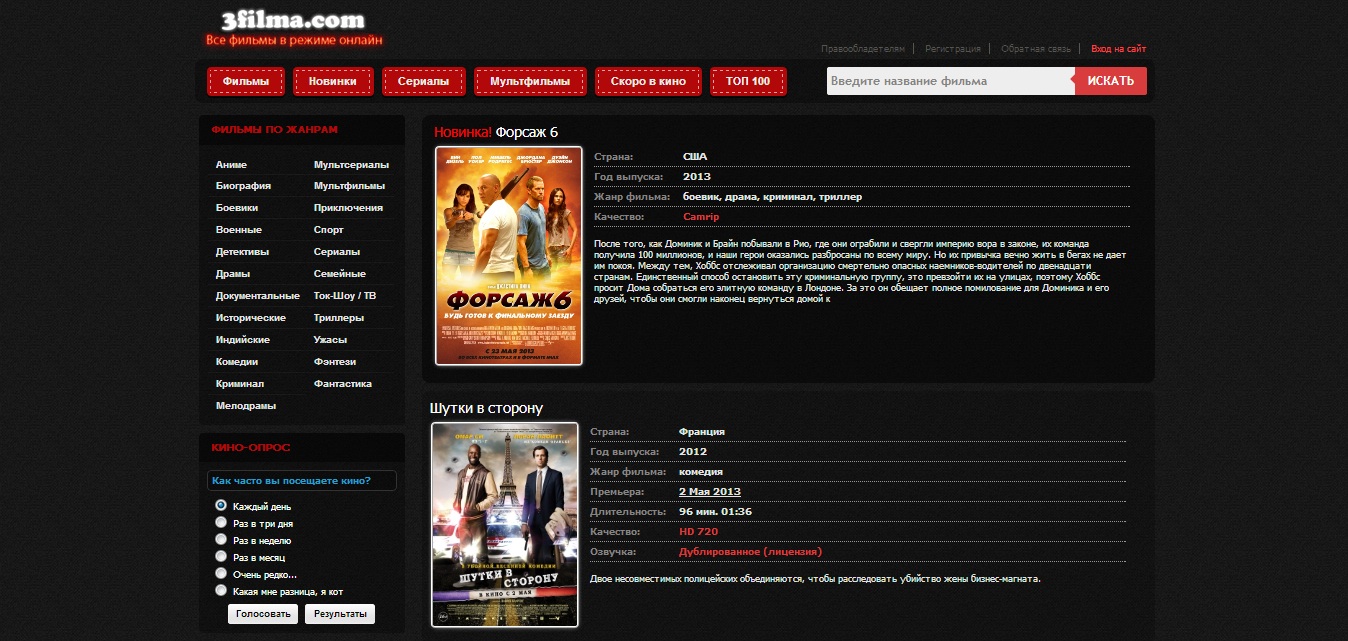The height and width of the screenshot is (641, 1348).
Task: Open Мультфильмы in the genre sidebar
Action: pyautogui.click(x=349, y=186)
